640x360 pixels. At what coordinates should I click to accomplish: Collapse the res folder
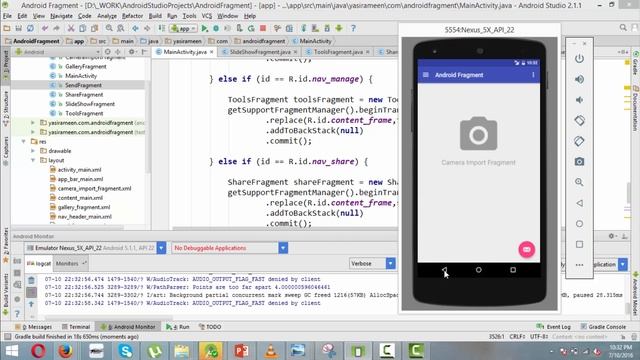tap(24, 142)
